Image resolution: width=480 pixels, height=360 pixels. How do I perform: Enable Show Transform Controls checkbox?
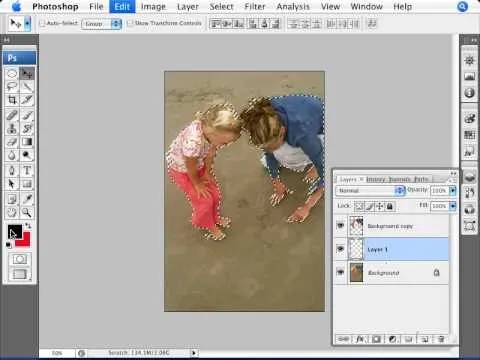tap(130, 23)
